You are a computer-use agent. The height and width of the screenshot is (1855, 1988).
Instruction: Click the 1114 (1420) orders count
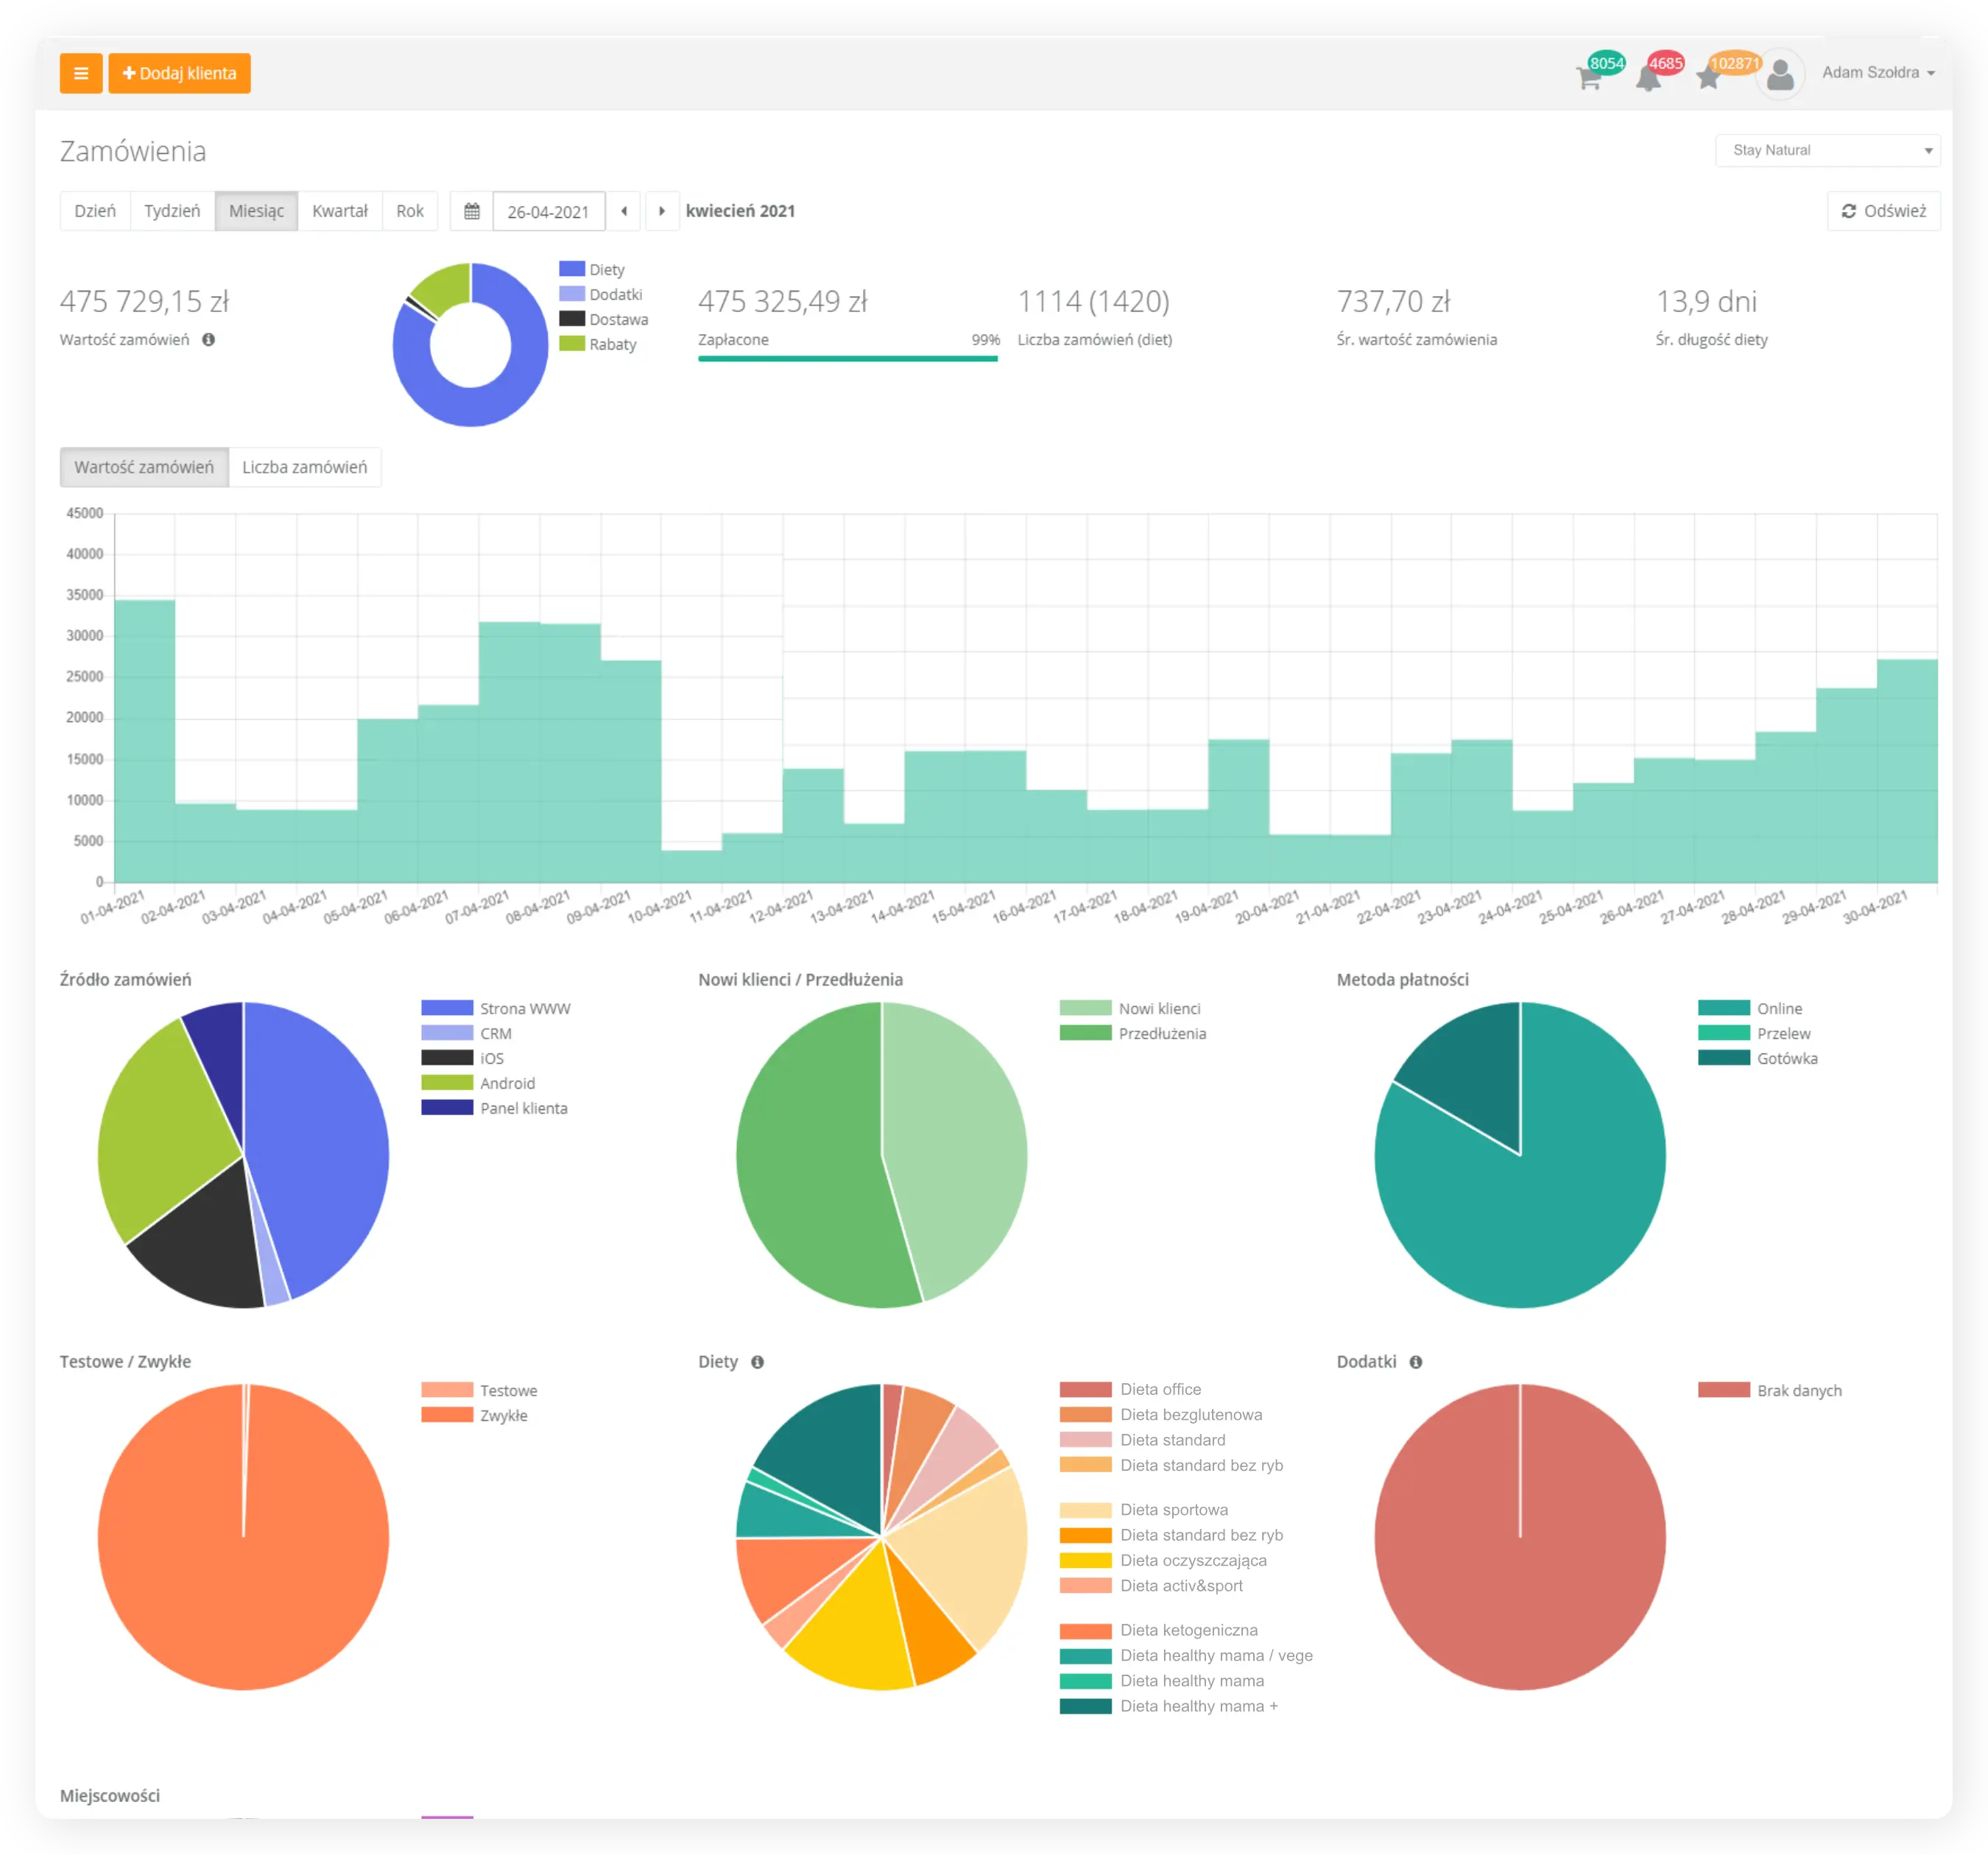(1093, 301)
